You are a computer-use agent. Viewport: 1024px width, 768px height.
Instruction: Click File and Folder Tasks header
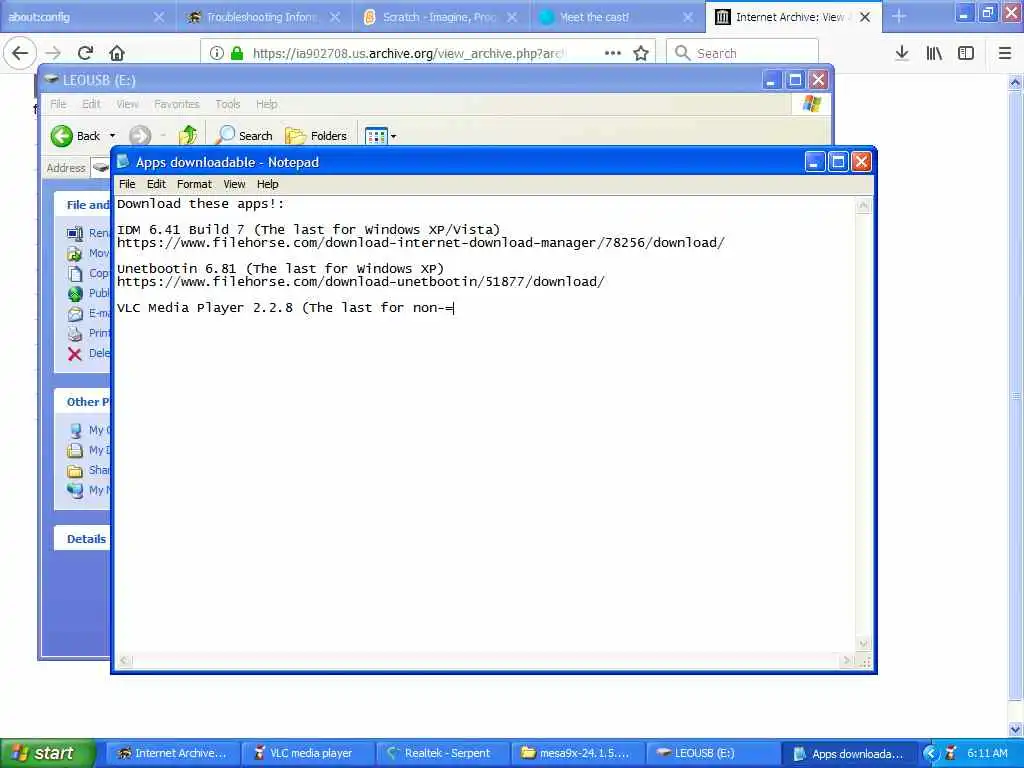pyautogui.click(x=83, y=205)
